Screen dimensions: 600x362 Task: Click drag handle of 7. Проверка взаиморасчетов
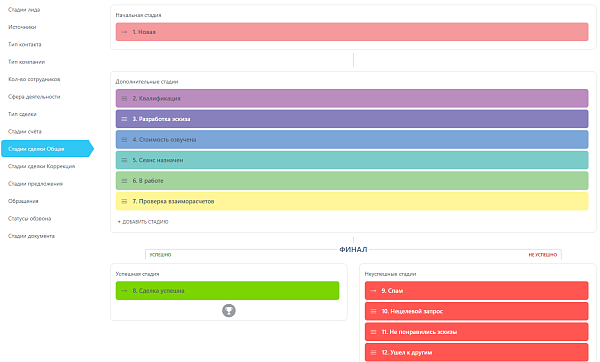(124, 201)
